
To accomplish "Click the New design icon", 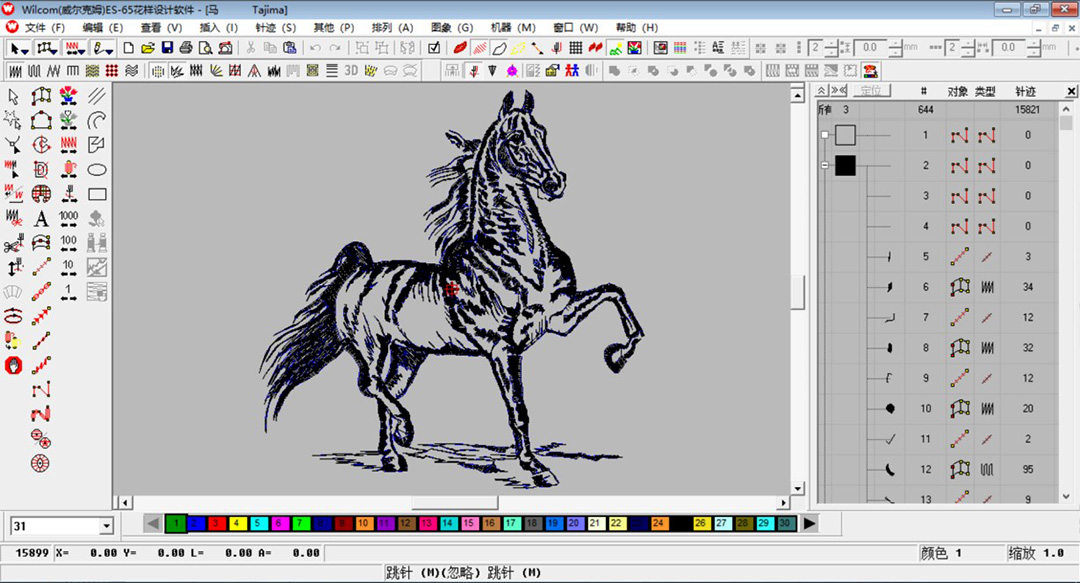I will coord(128,48).
